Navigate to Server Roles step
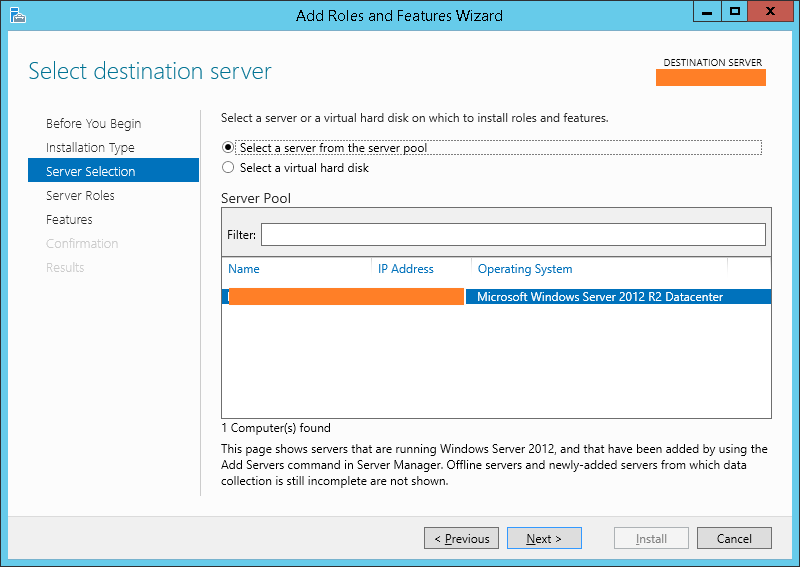This screenshot has width=800, height=567. point(80,196)
